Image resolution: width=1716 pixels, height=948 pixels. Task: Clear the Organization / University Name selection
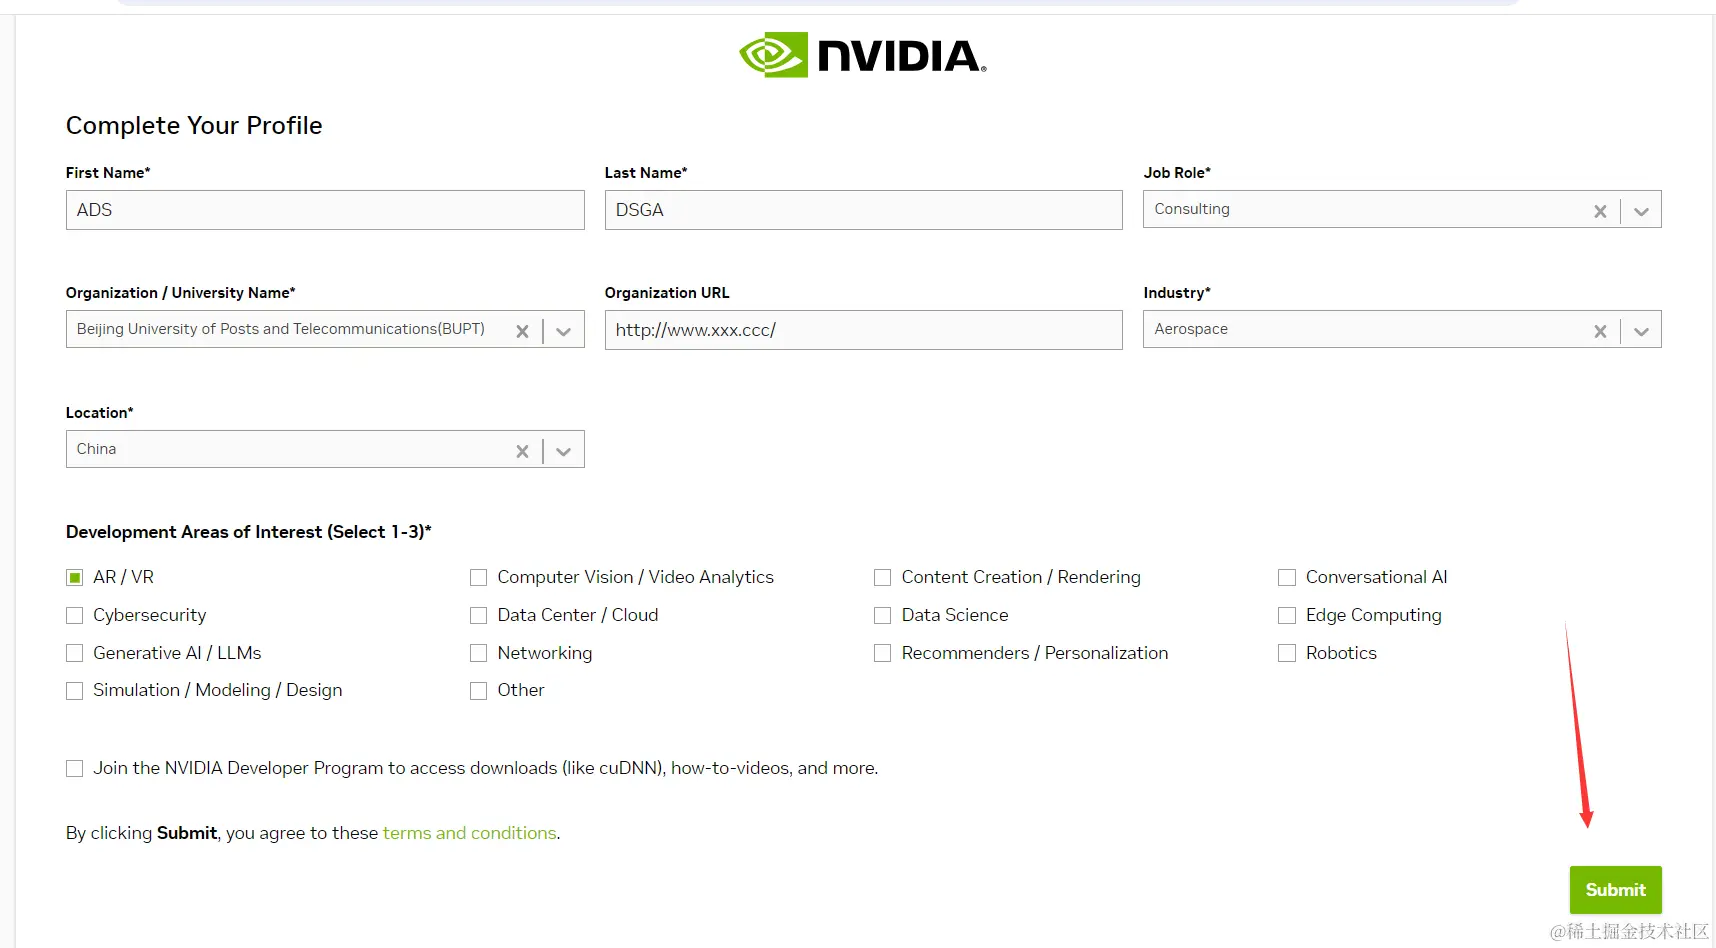coord(522,331)
